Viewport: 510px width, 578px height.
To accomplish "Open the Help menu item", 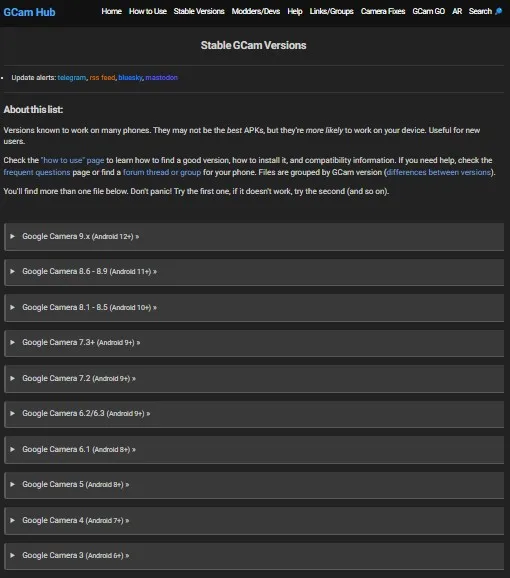I will coord(295,11).
